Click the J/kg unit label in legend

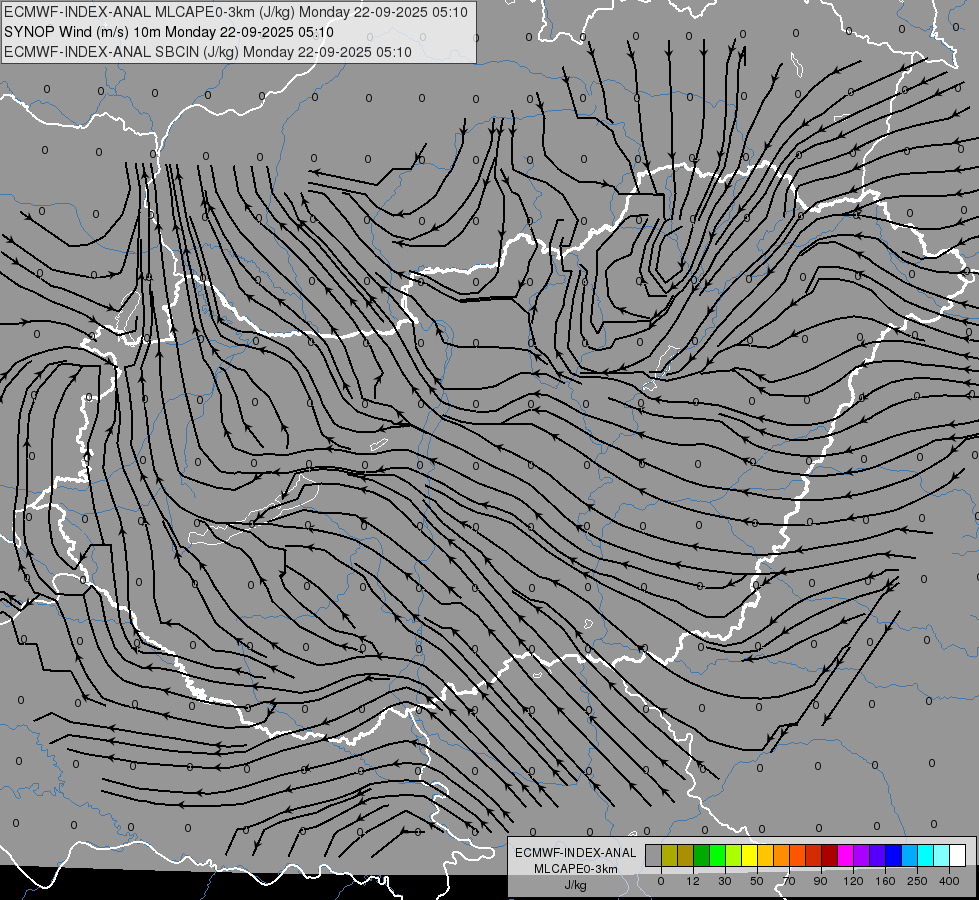click(x=576, y=885)
